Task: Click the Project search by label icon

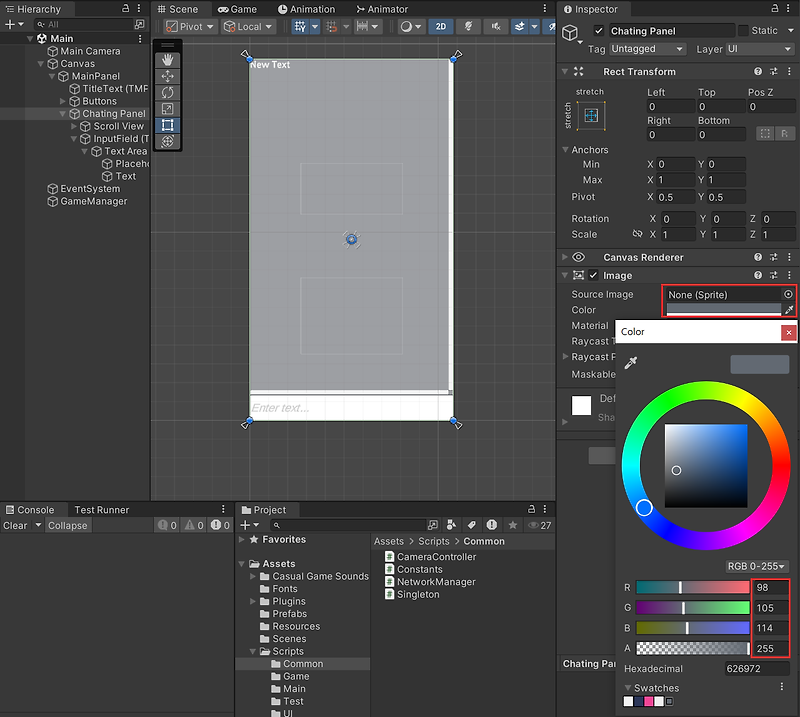Action: 472,525
